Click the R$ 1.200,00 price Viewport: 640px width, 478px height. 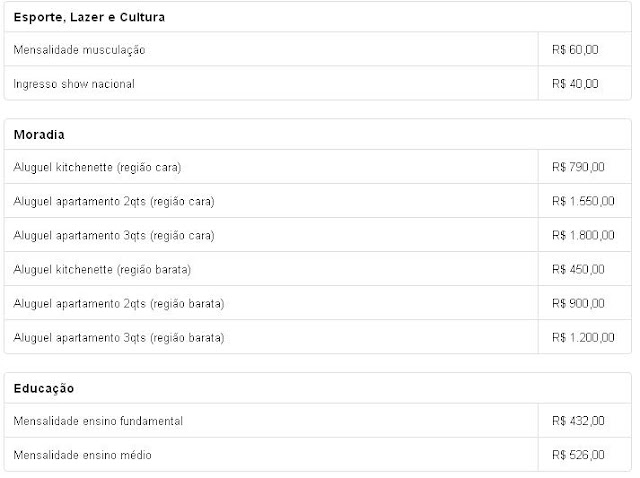click(x=583, y=338)
